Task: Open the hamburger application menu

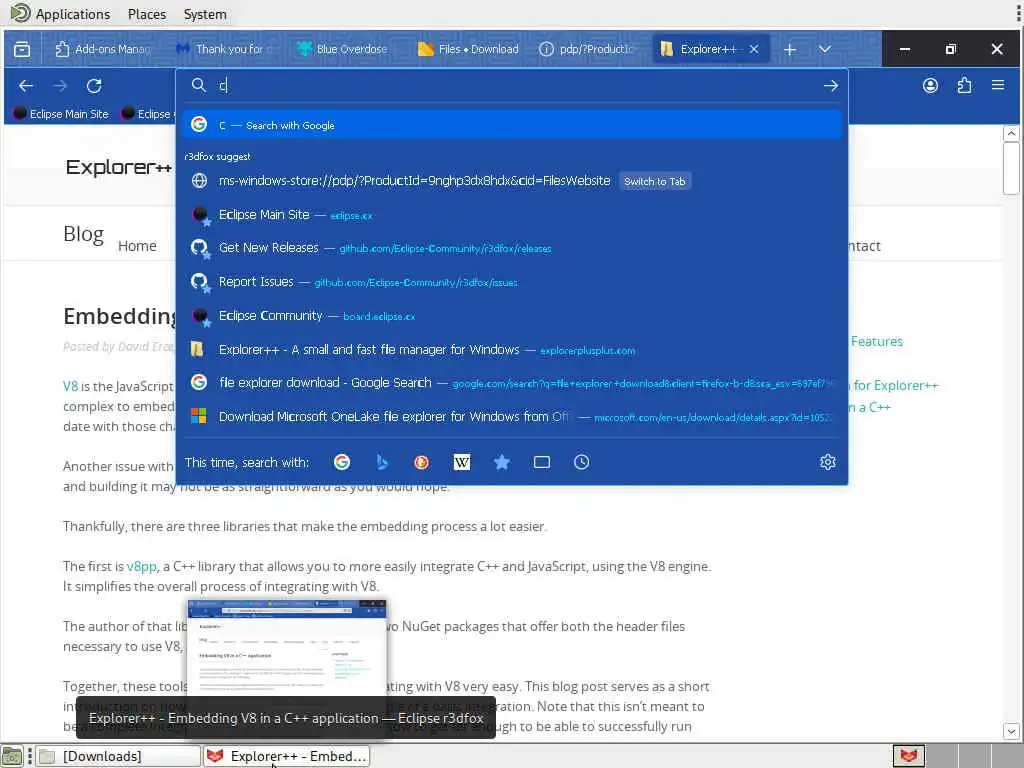Action: [x=997, y=85]
